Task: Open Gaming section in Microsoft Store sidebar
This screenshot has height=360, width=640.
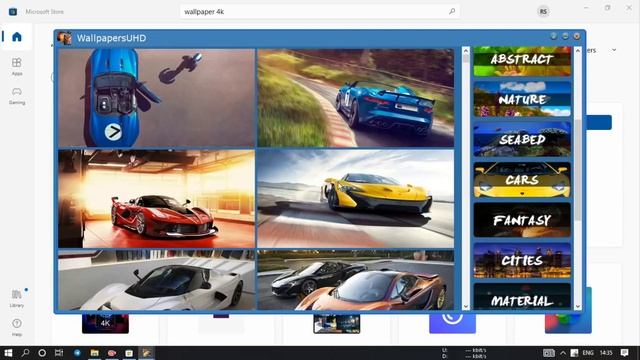Action: click(17, 96)
